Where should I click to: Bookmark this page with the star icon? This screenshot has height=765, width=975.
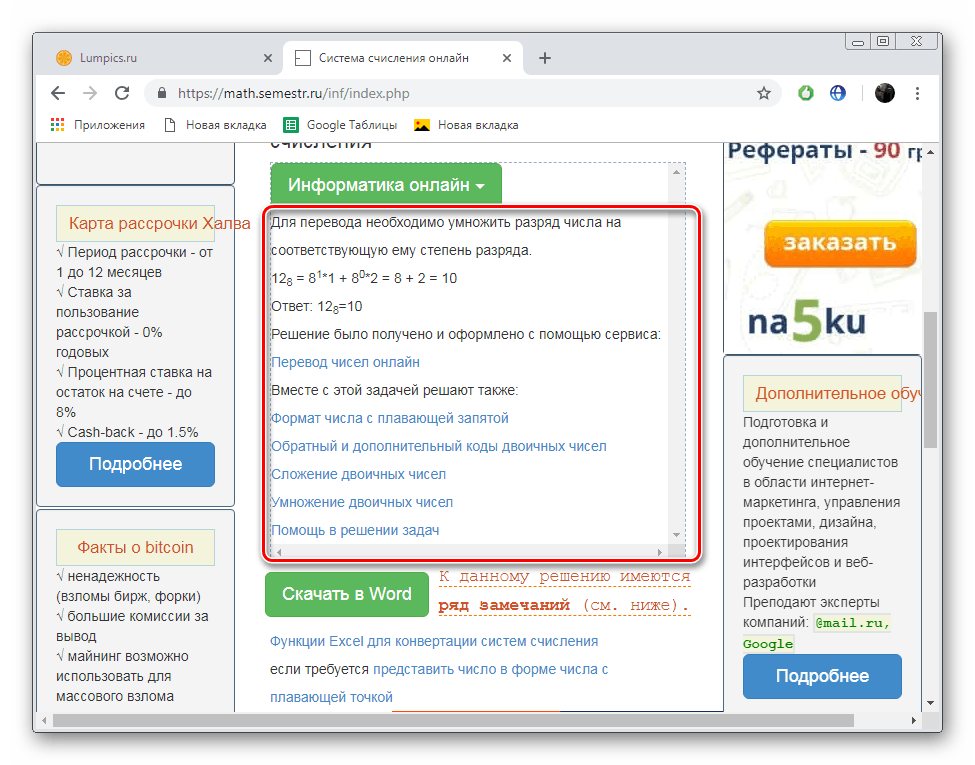coord(764,93)
